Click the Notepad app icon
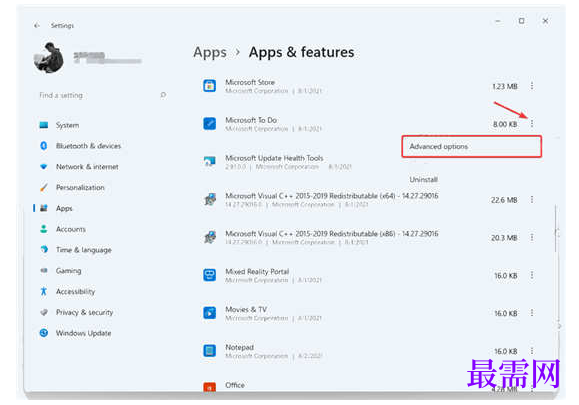The image size is (579, 405). pyautogui.click(x=210, y=351)
